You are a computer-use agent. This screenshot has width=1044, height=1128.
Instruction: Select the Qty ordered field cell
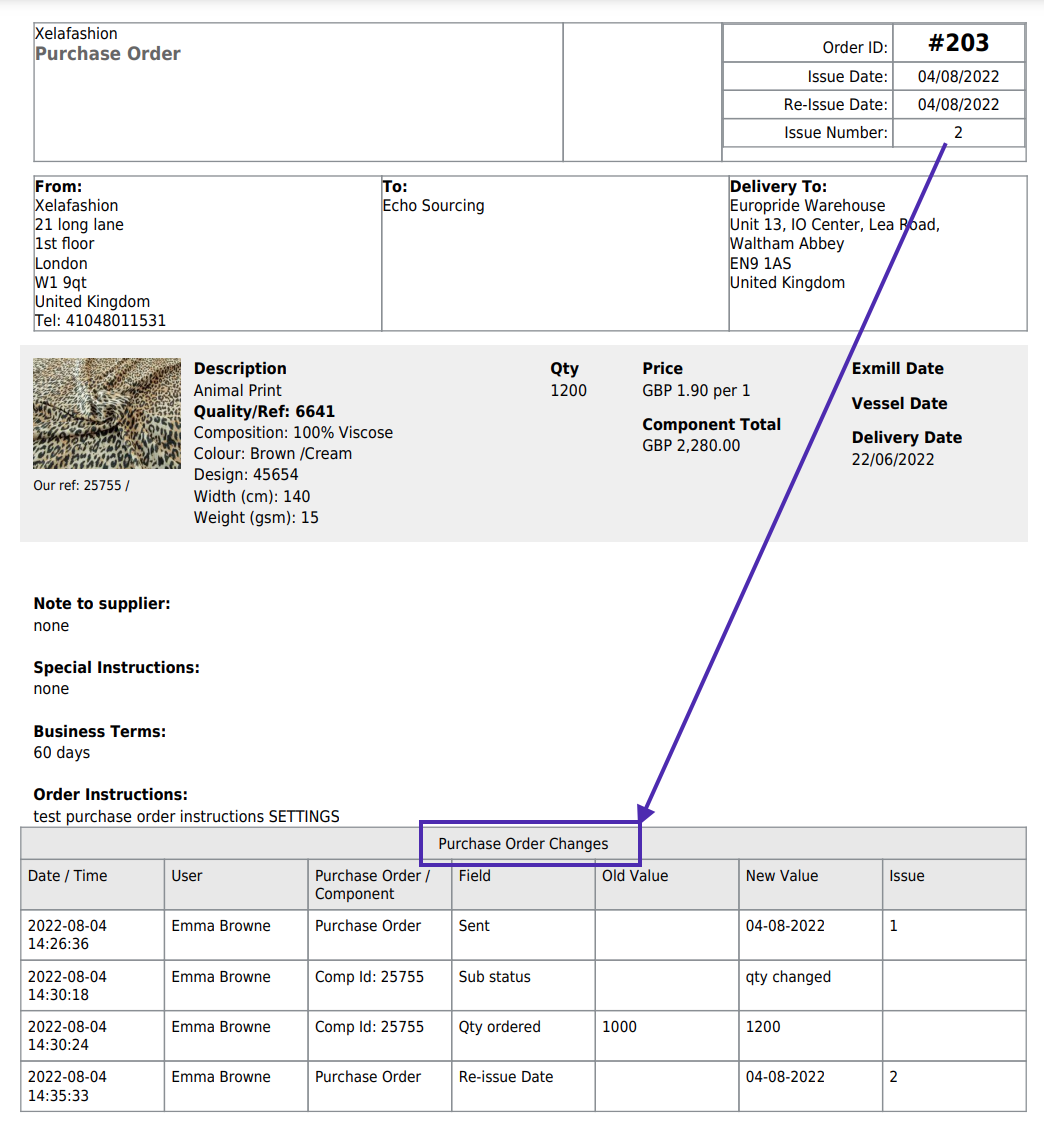[499, 1027]
